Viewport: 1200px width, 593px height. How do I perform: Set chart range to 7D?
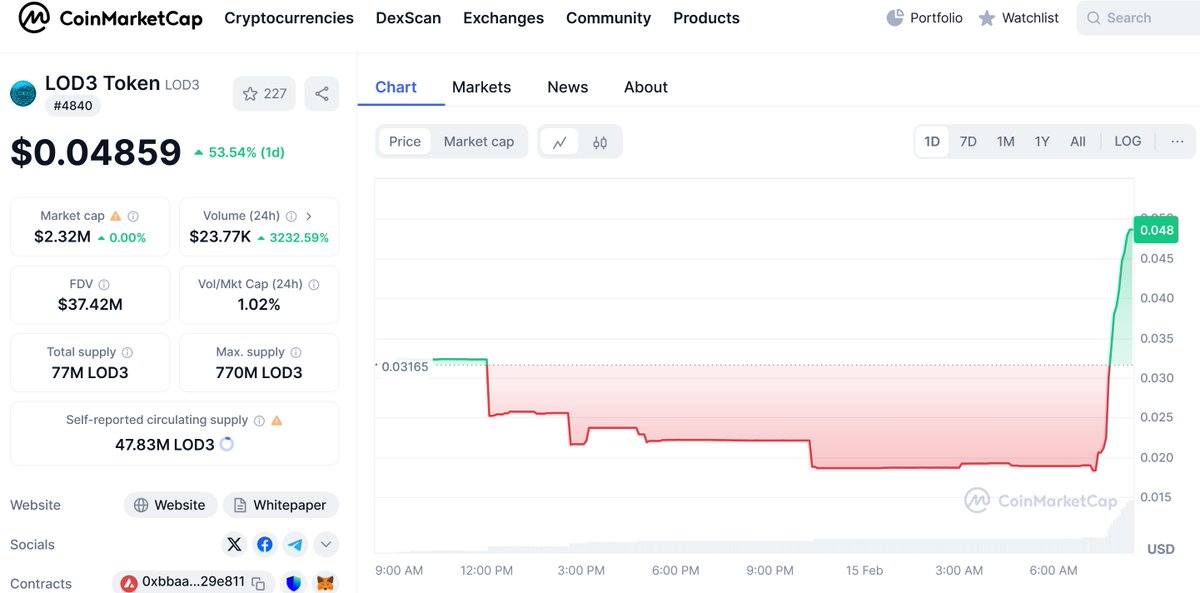(968, 142)
